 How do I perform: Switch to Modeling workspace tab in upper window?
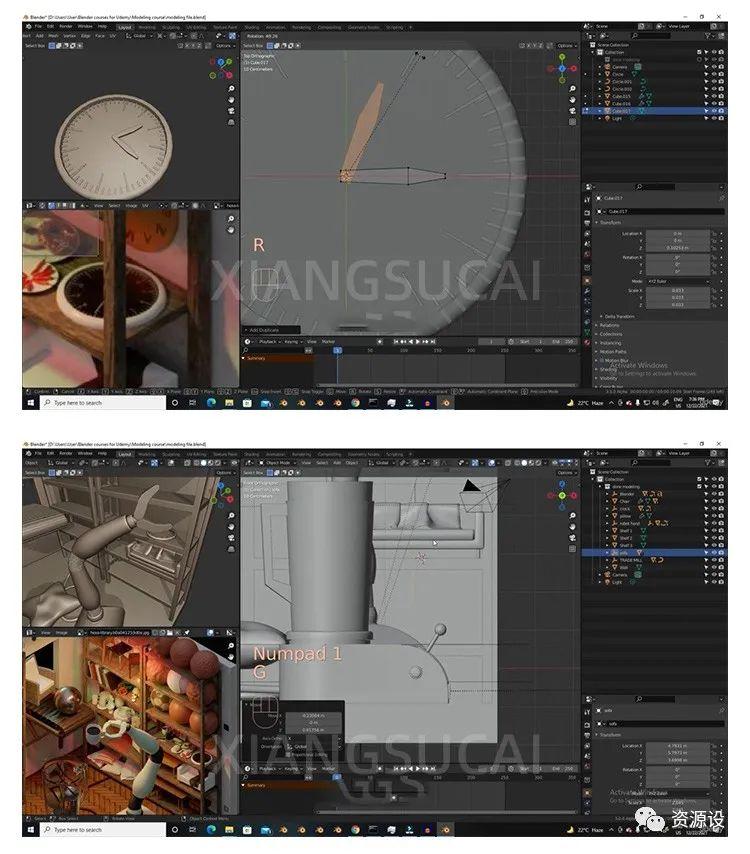tap(147, 27)
